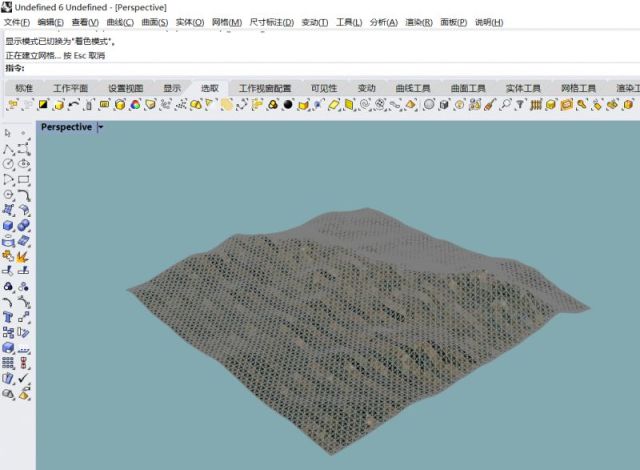This screenshot has width=640, height=470.
Task: Open the 编辑(E) menu
Action: [x=51, y=22]
